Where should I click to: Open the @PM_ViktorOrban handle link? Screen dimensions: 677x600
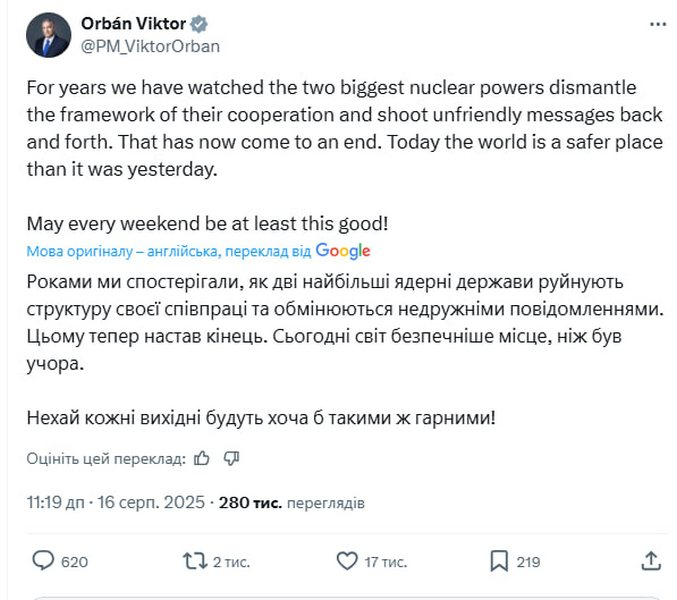(150, 46)
